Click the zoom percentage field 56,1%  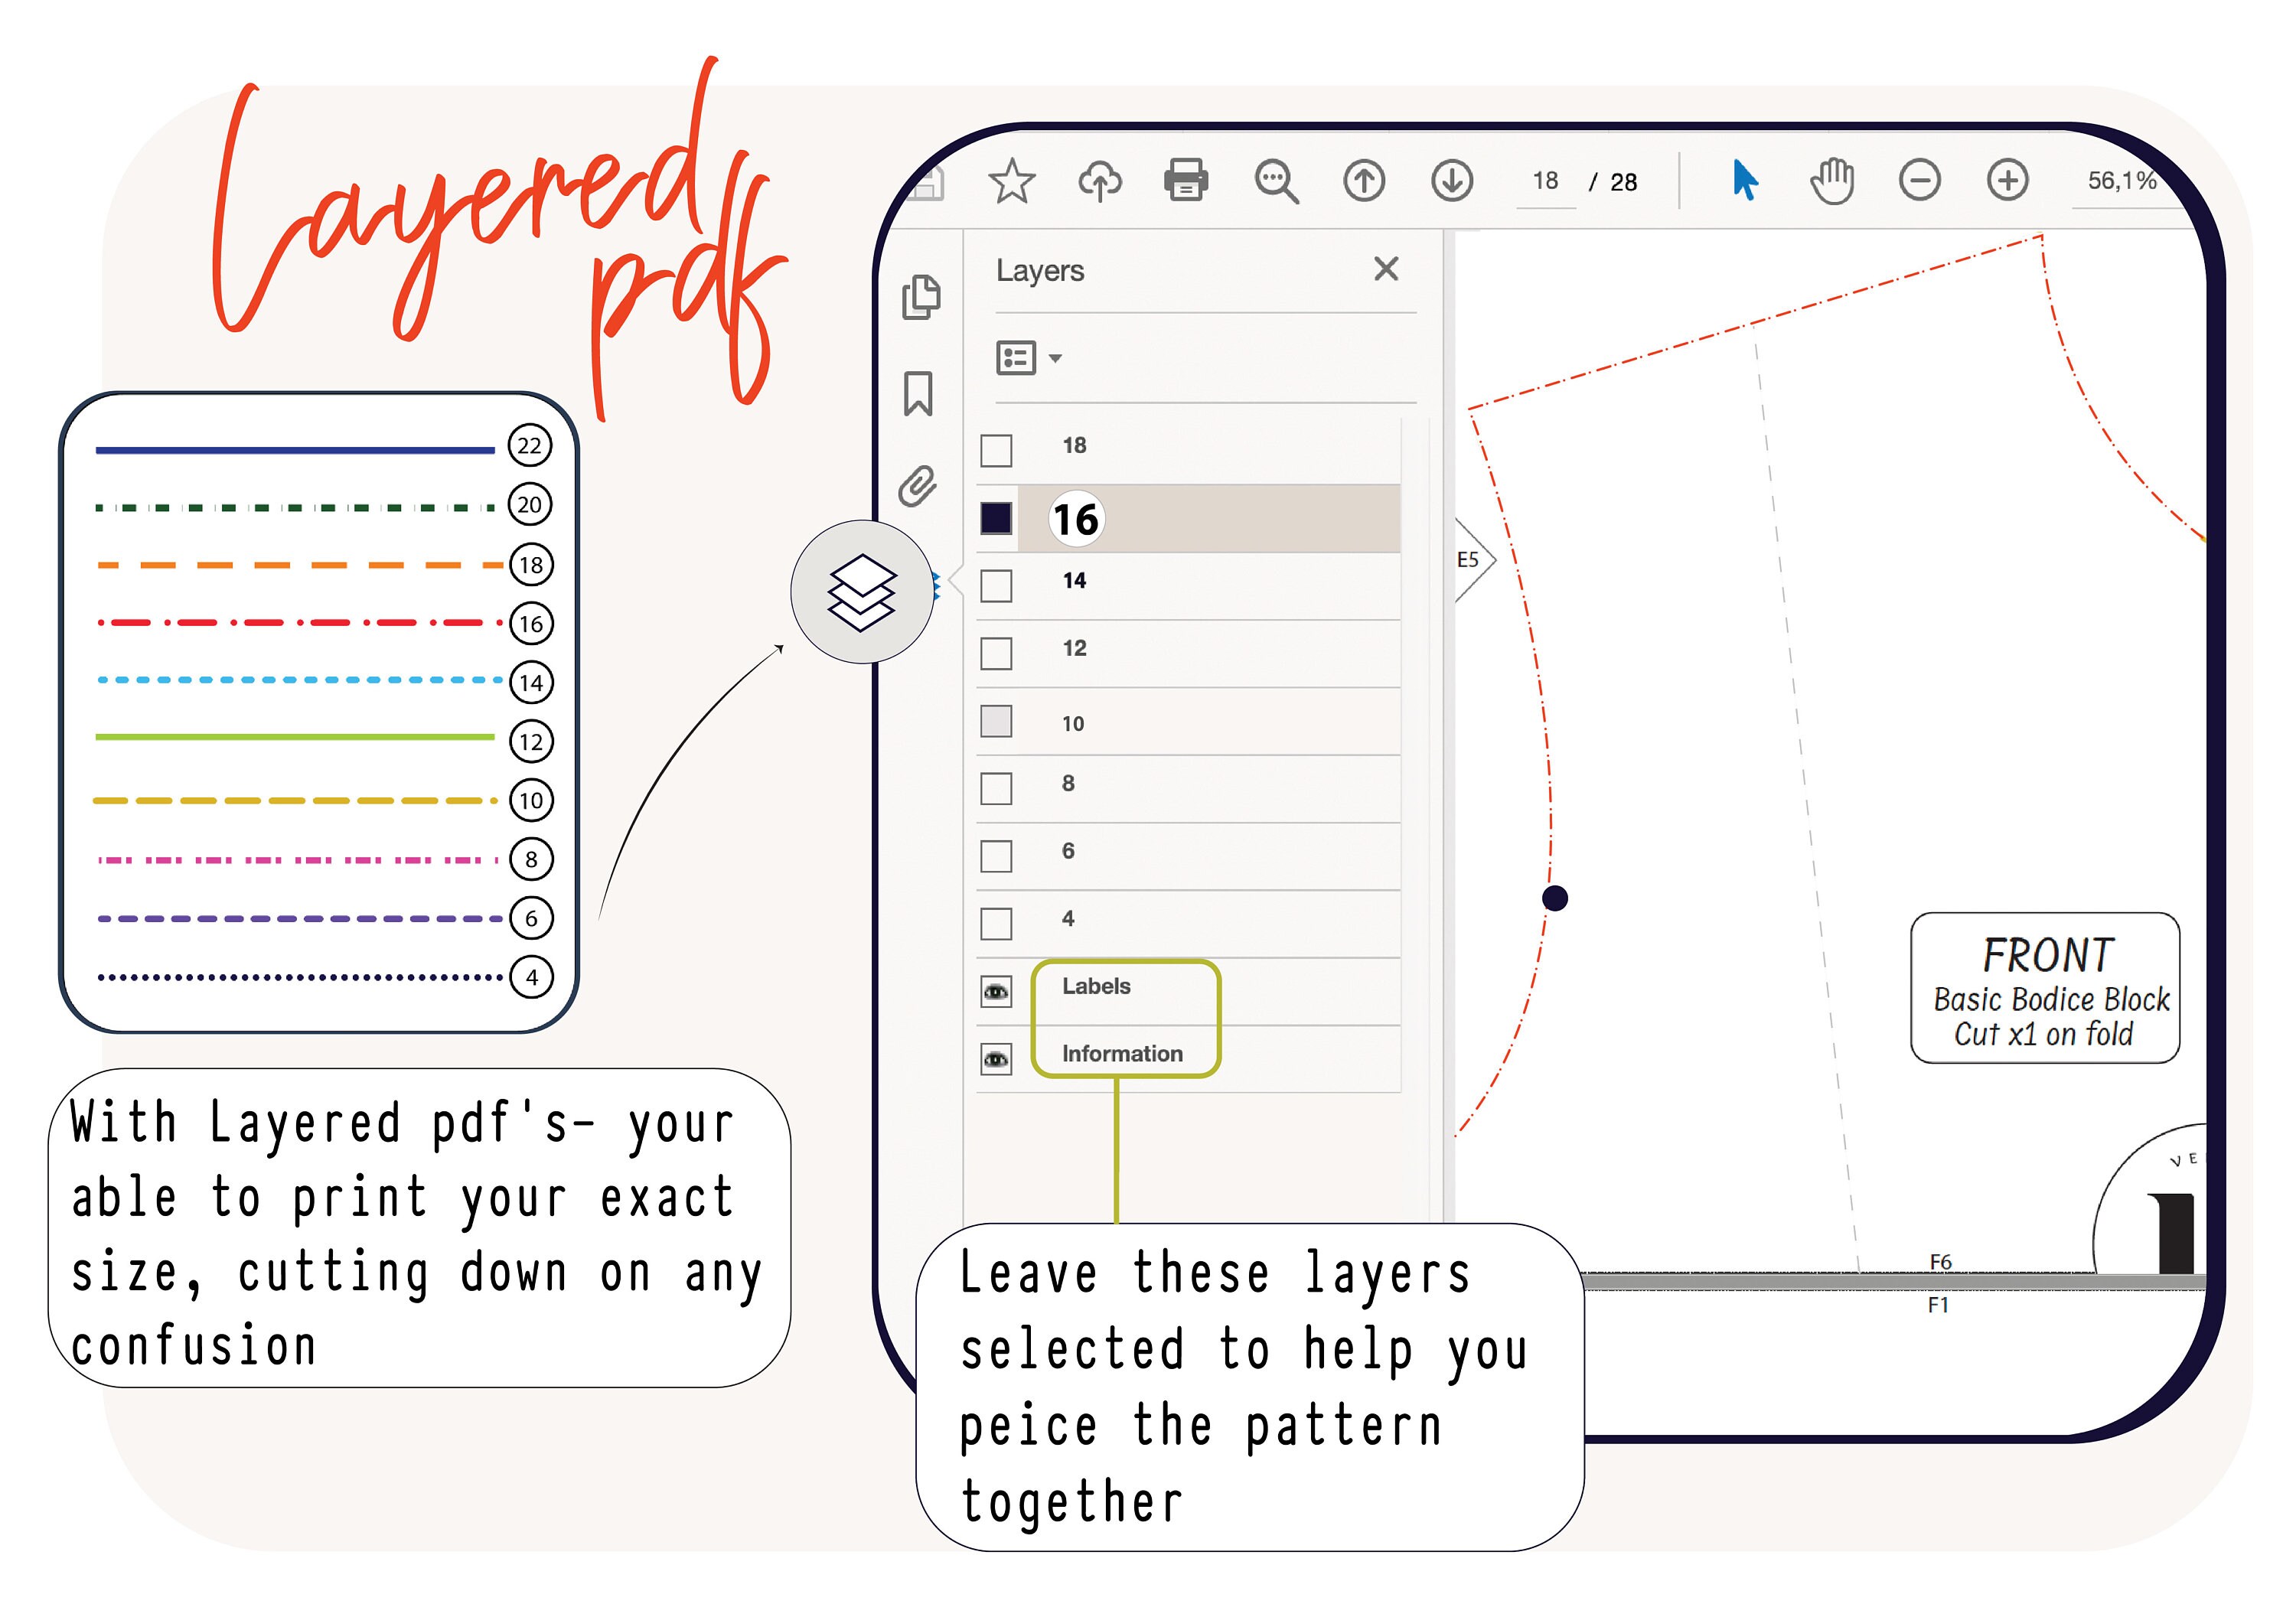click(2120, 181)
